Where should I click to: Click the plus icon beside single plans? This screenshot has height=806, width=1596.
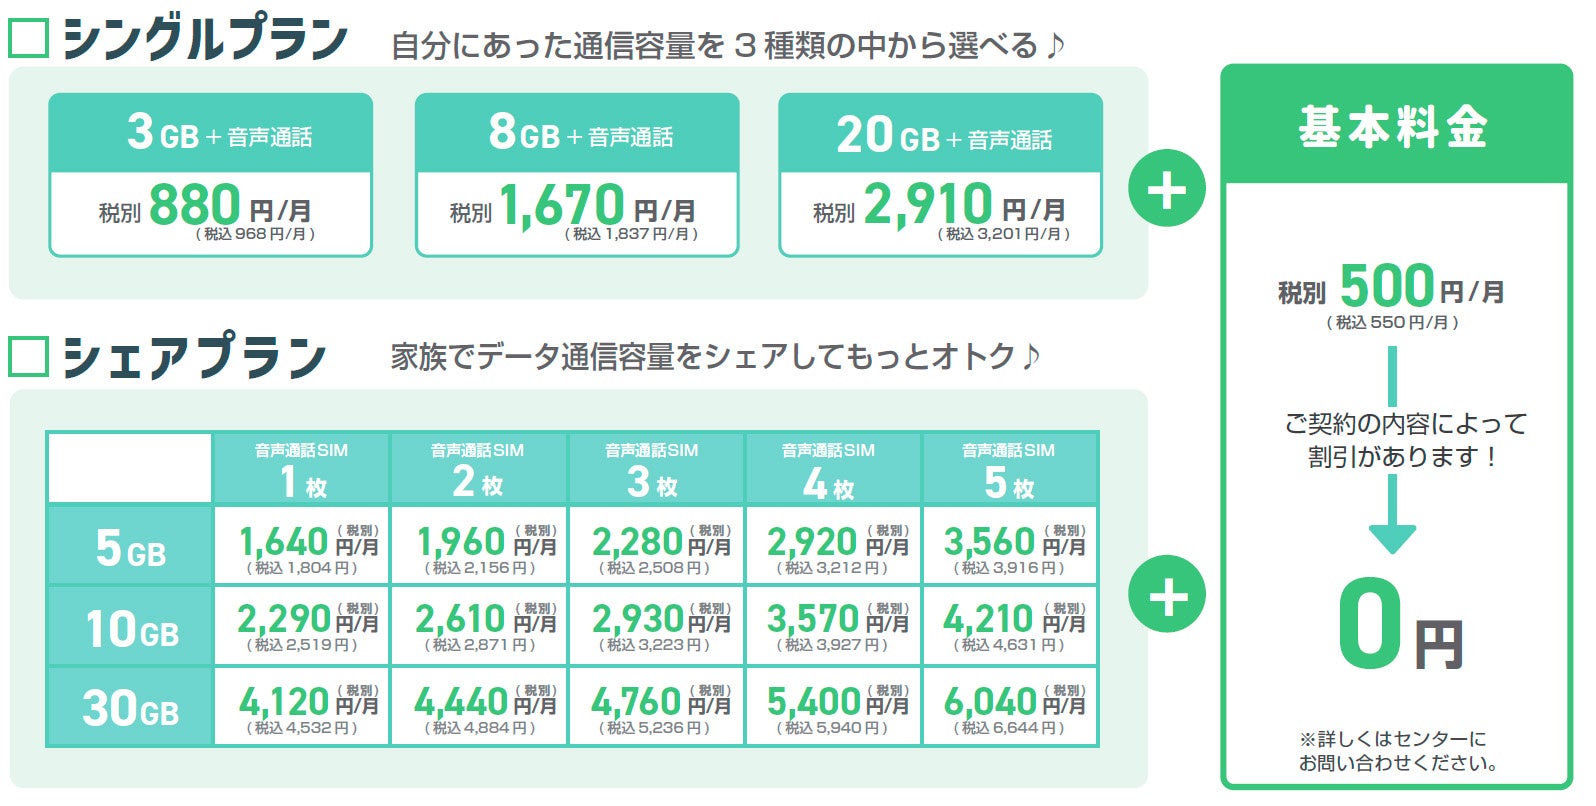click(1166, 189)
